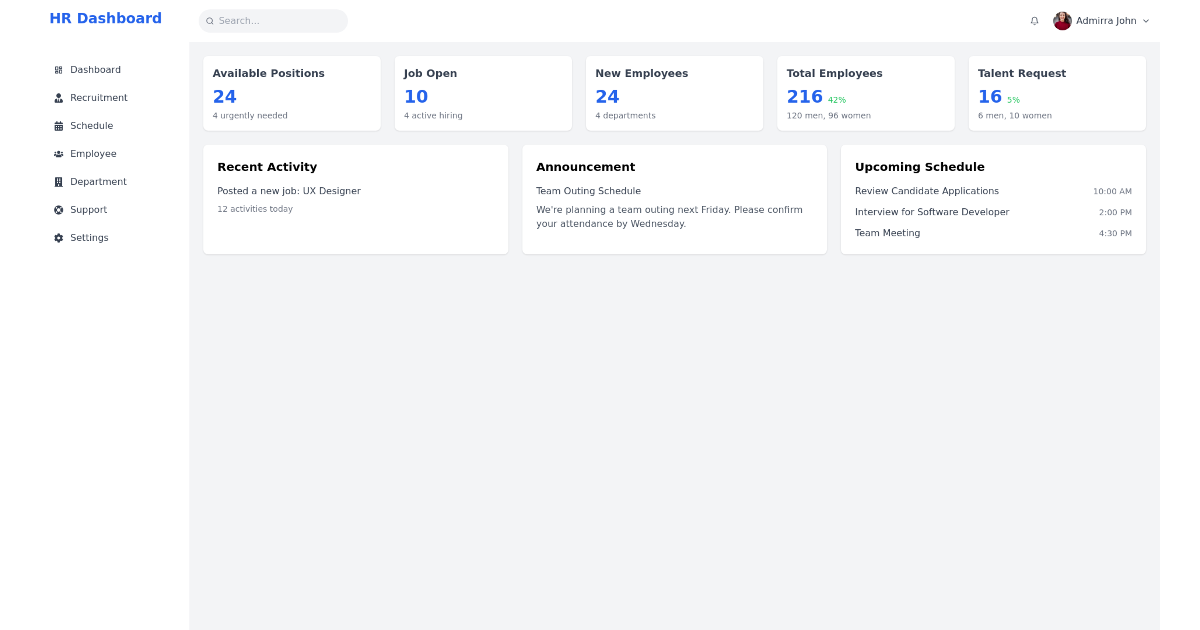Open Department using its building icon
Viewport: 1200px width, 630px height.
click(x=58, y=181)
